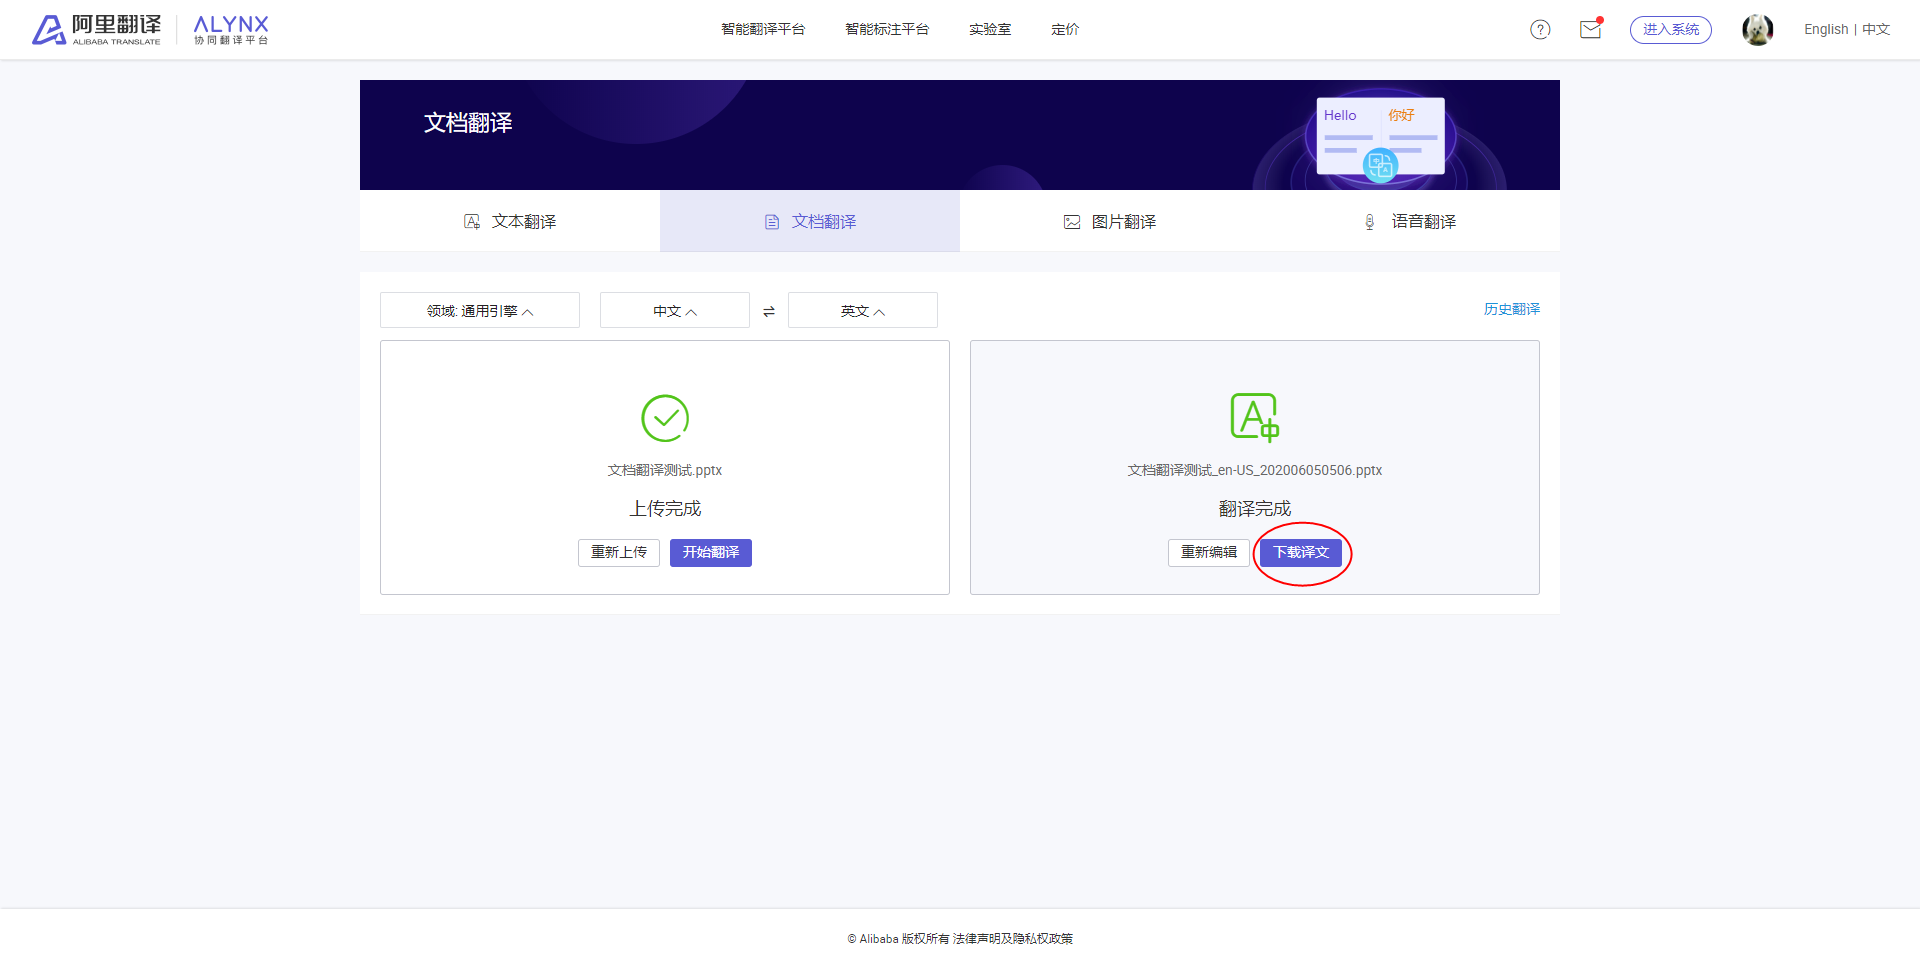Screen dimensions: 1920x969
Task: Open the help question mark icon
Action: [1540, 30]
